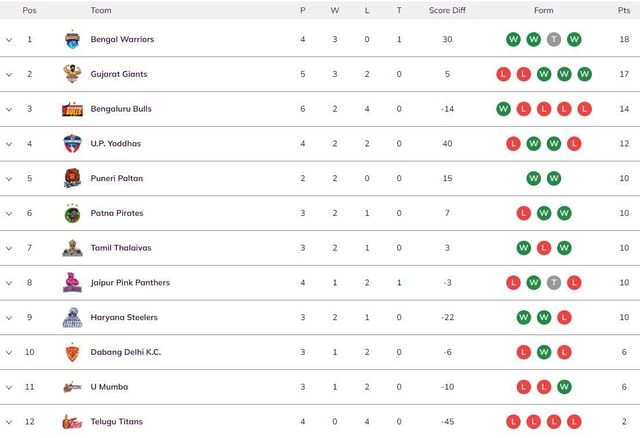Image resolution: width=640 pixels, height=438 pixels.
Task: Click the Bengal Warriors team logo
Action: coord(72,40)
